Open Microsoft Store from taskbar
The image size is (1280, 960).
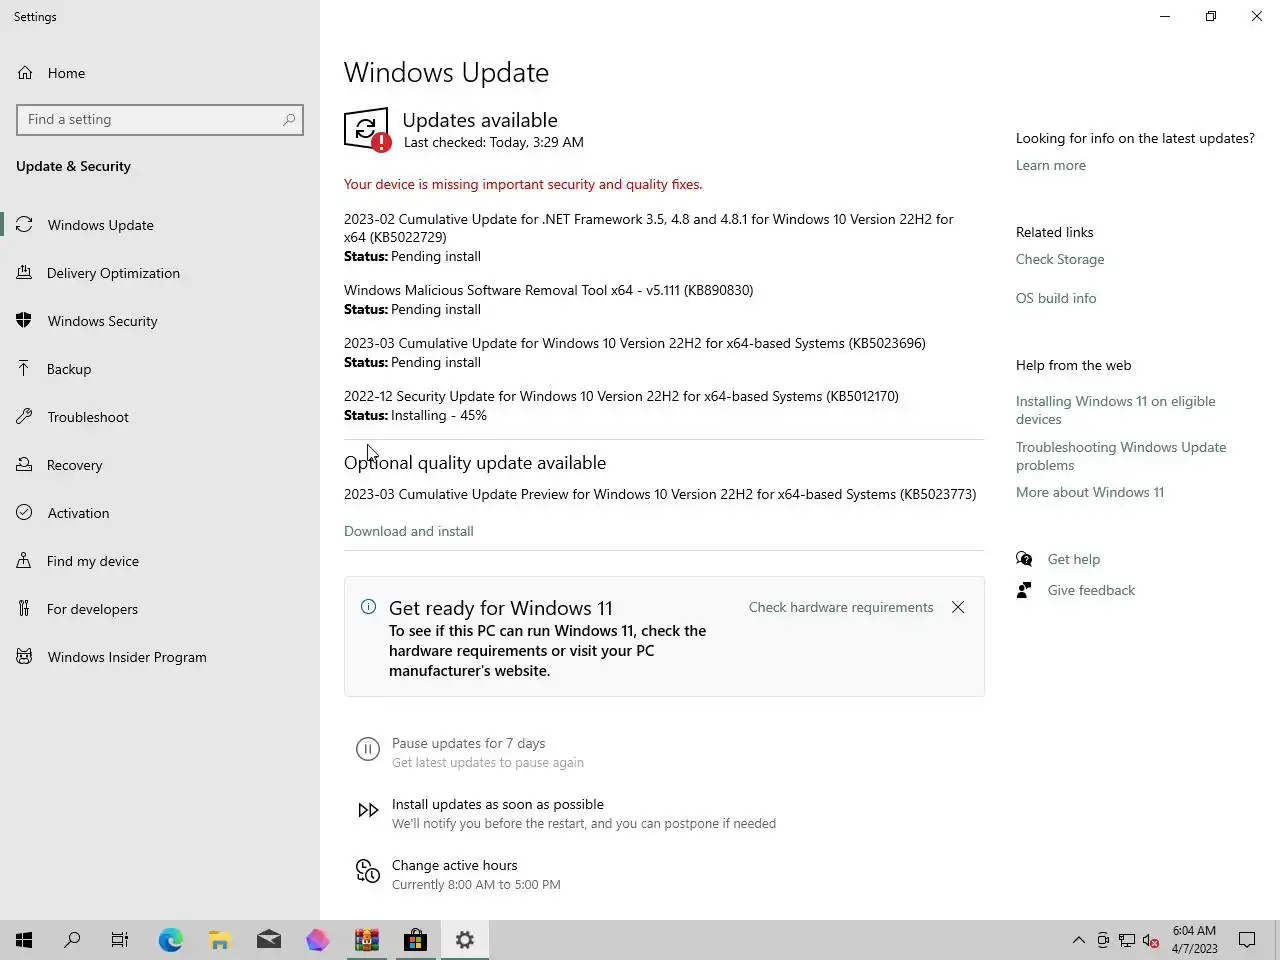415,940
